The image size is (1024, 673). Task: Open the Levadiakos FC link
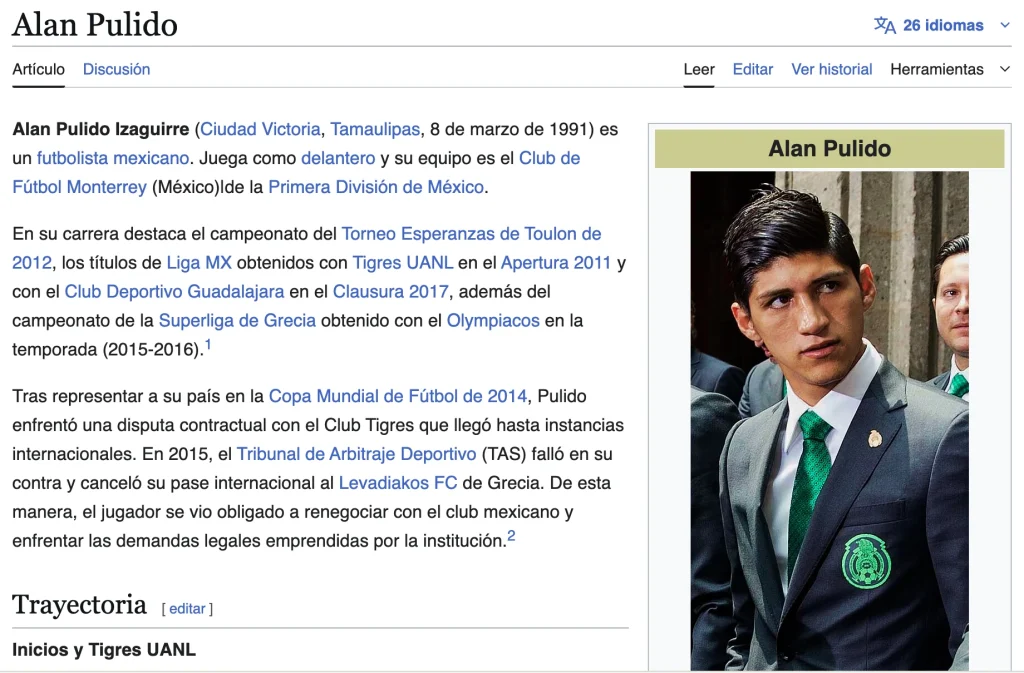[x=398, y=483]
